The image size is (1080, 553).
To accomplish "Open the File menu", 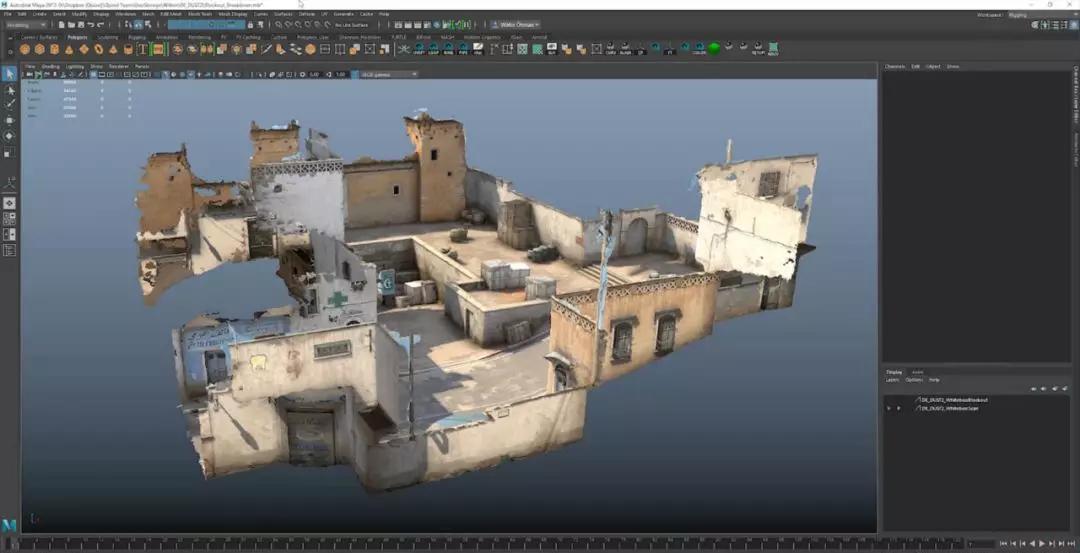I will (x=8, y=14).
